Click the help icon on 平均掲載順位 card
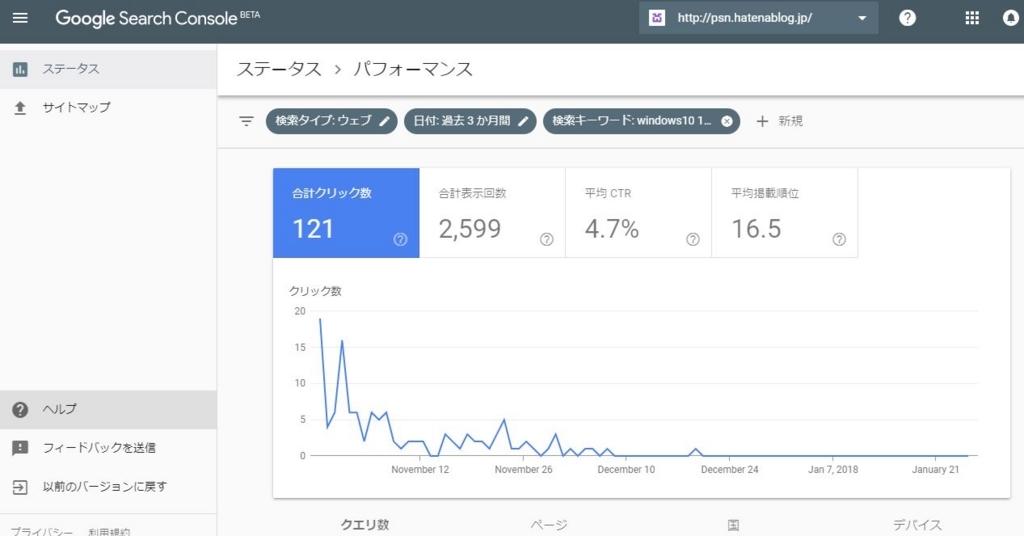The image size is (1024, 536). pyautogui.click(x=839, y=240)
